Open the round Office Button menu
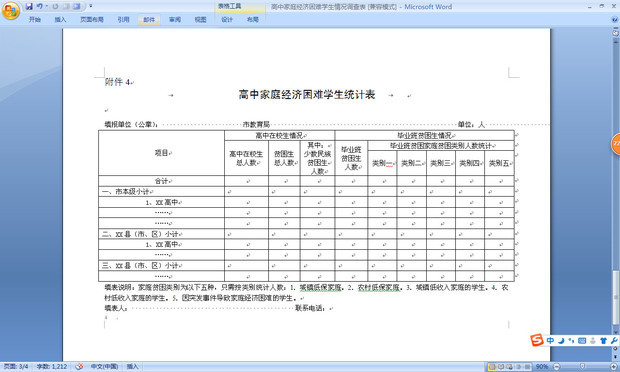This screenshot has height=372, width=620. coord(11,10)
